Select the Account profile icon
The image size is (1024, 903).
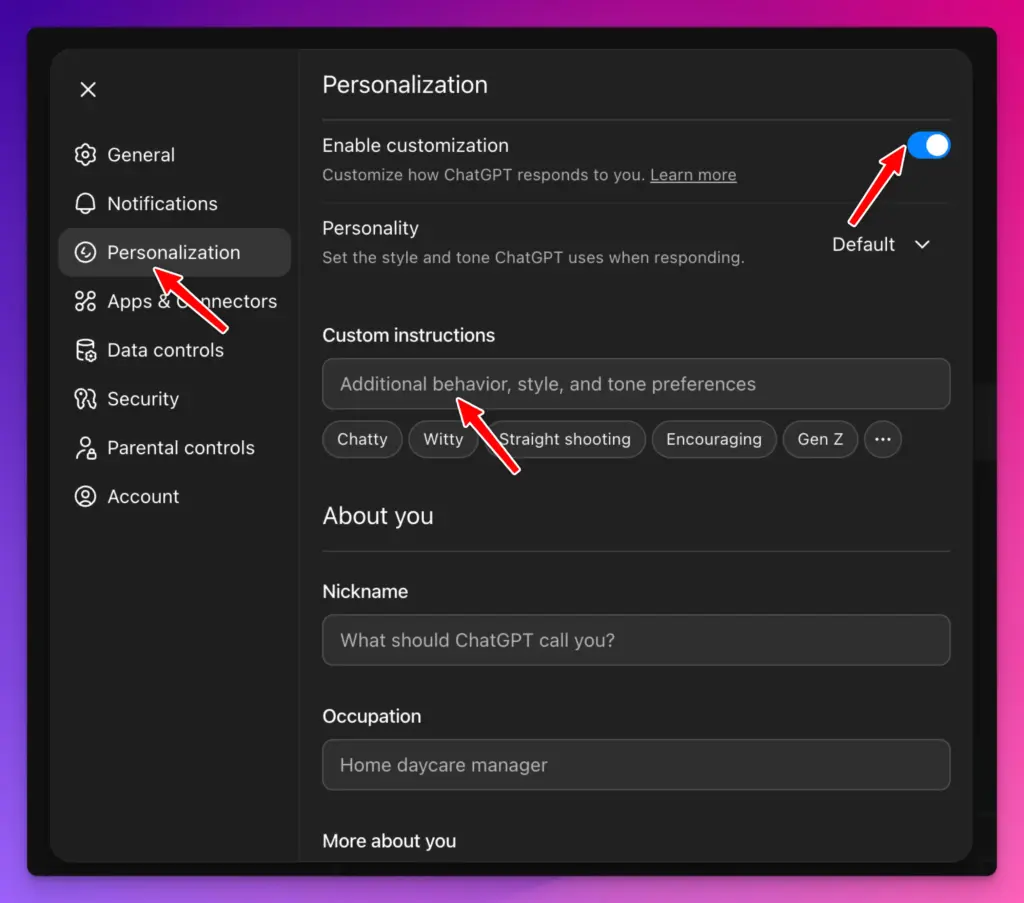pos(86,496)
